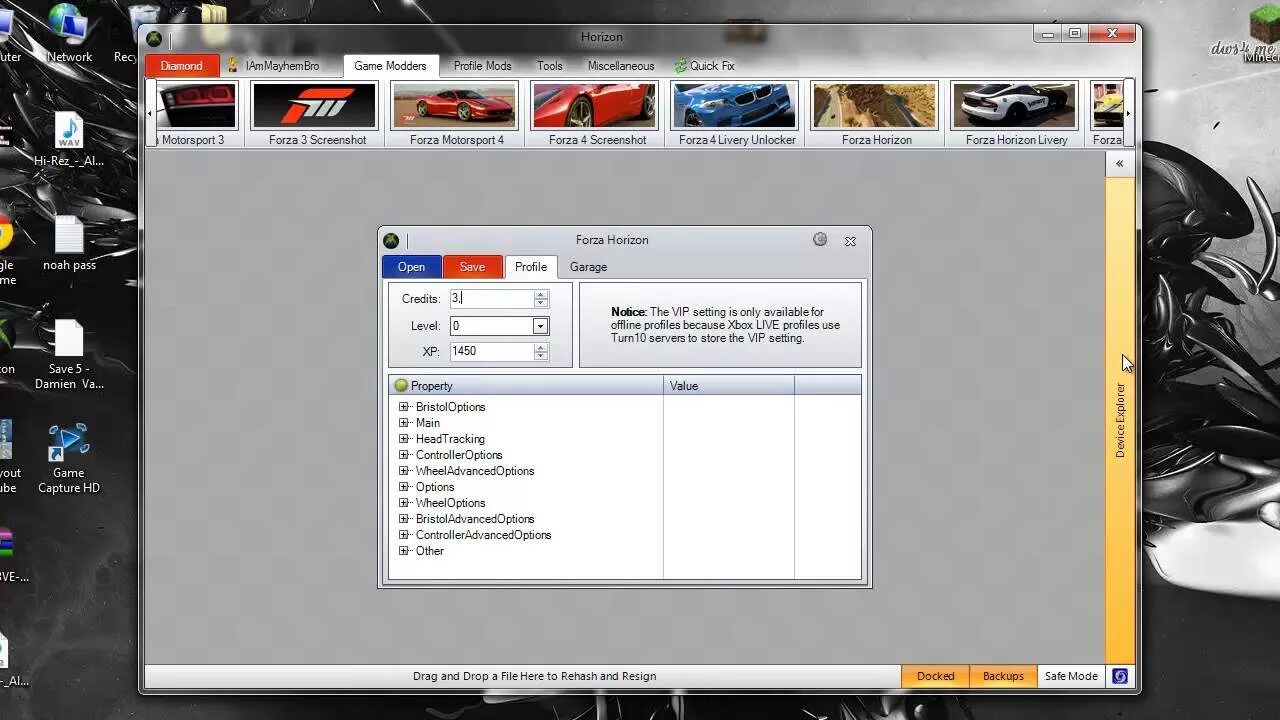This screenshot has width=1280, height=720.
Task: Open the Quick Fix tab
Action: tap(704, 66)
